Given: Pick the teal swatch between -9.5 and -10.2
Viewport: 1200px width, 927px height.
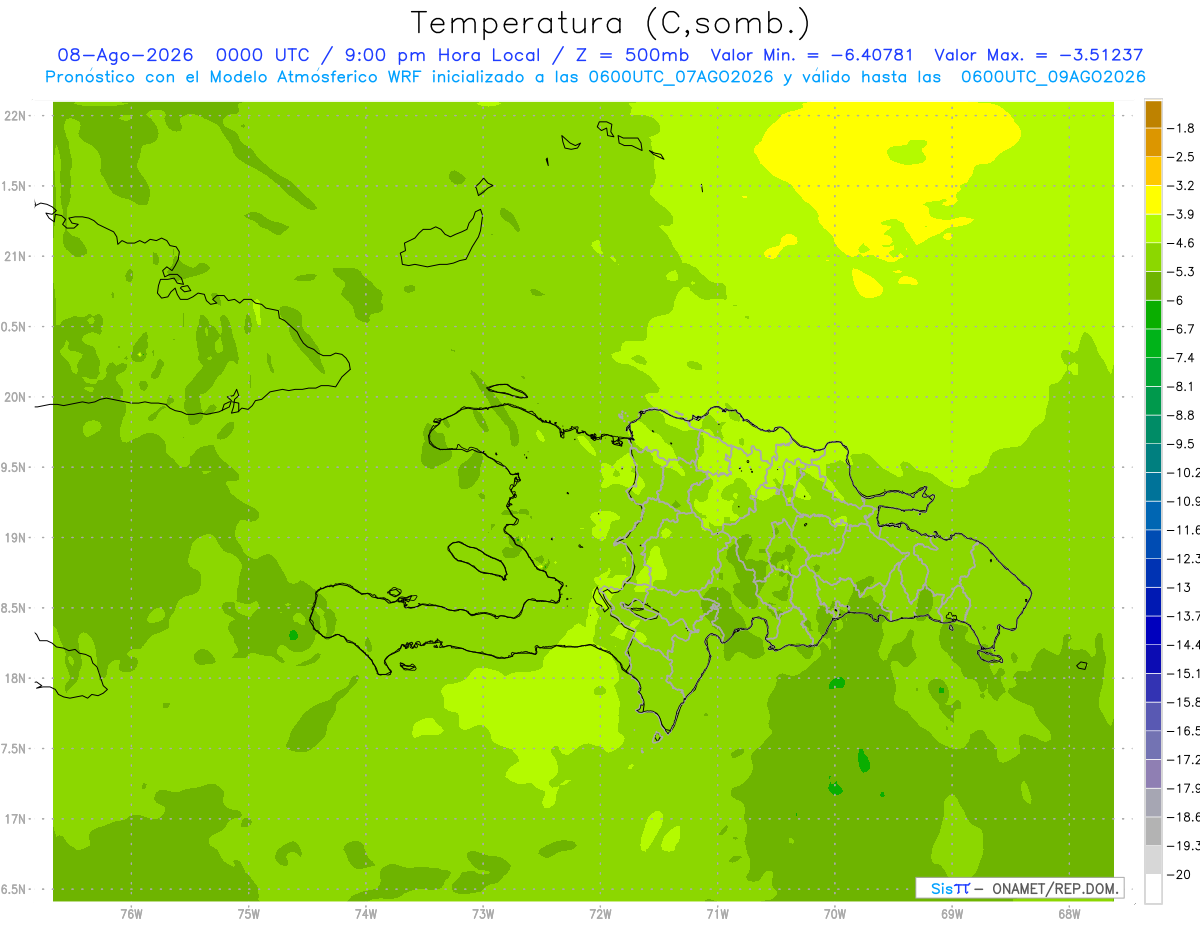Looking at the screenshot, I should pyautogui.click(x=1154, y=458).
